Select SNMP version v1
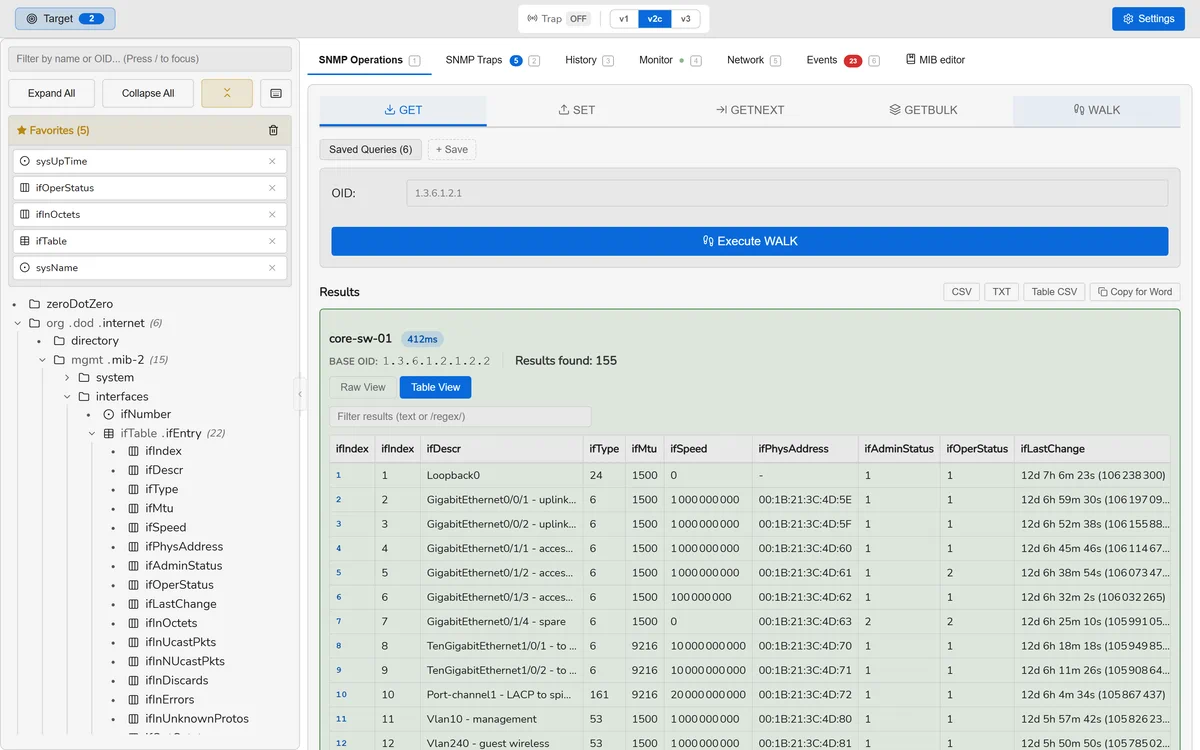 [x=624, y=19]
